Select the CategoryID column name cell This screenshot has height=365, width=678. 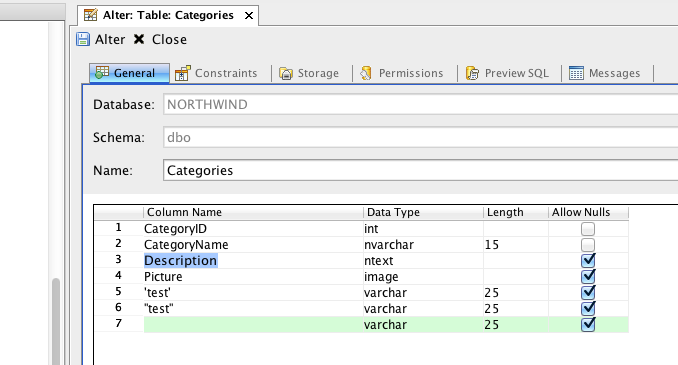253,228
